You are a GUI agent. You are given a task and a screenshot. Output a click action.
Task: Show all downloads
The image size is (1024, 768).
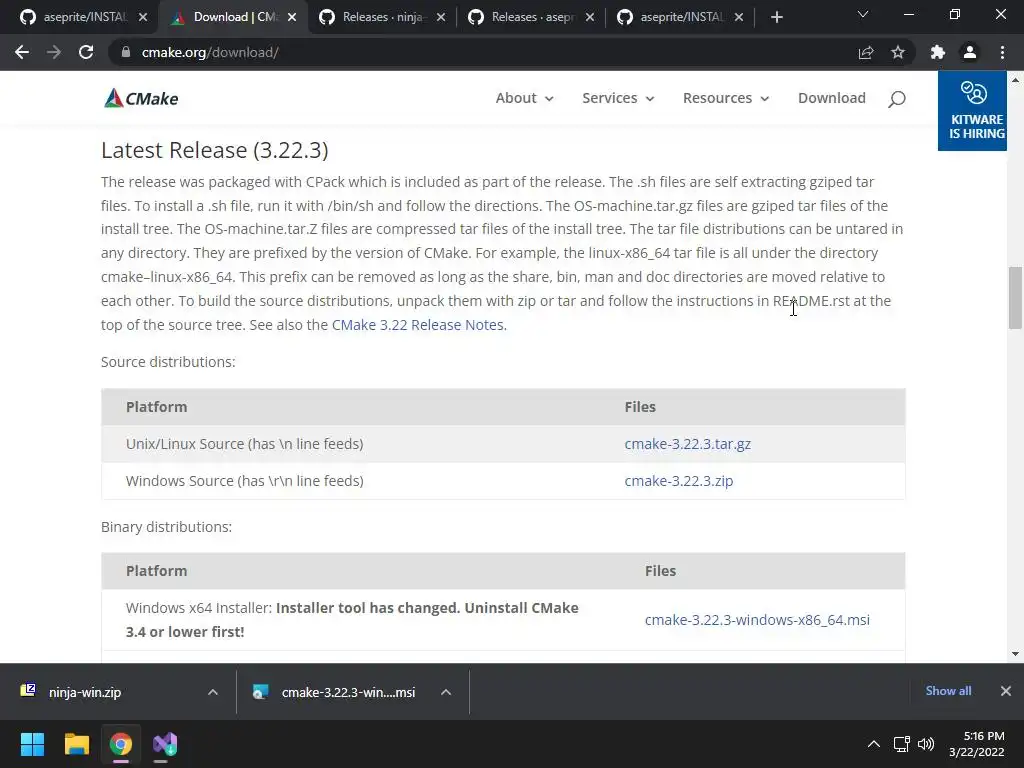click(x=948, y=691)
